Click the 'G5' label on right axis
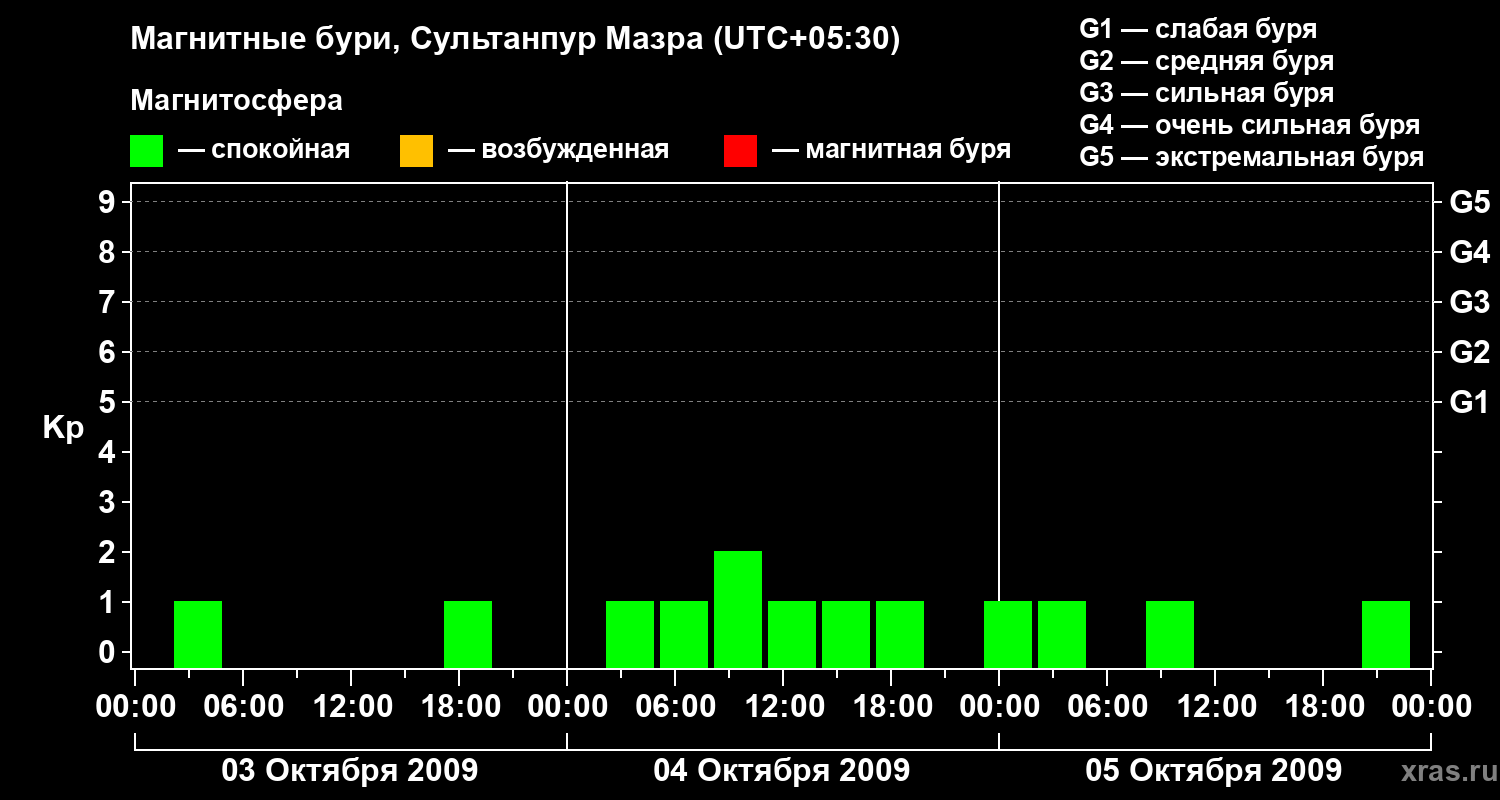 [1470, 202]
